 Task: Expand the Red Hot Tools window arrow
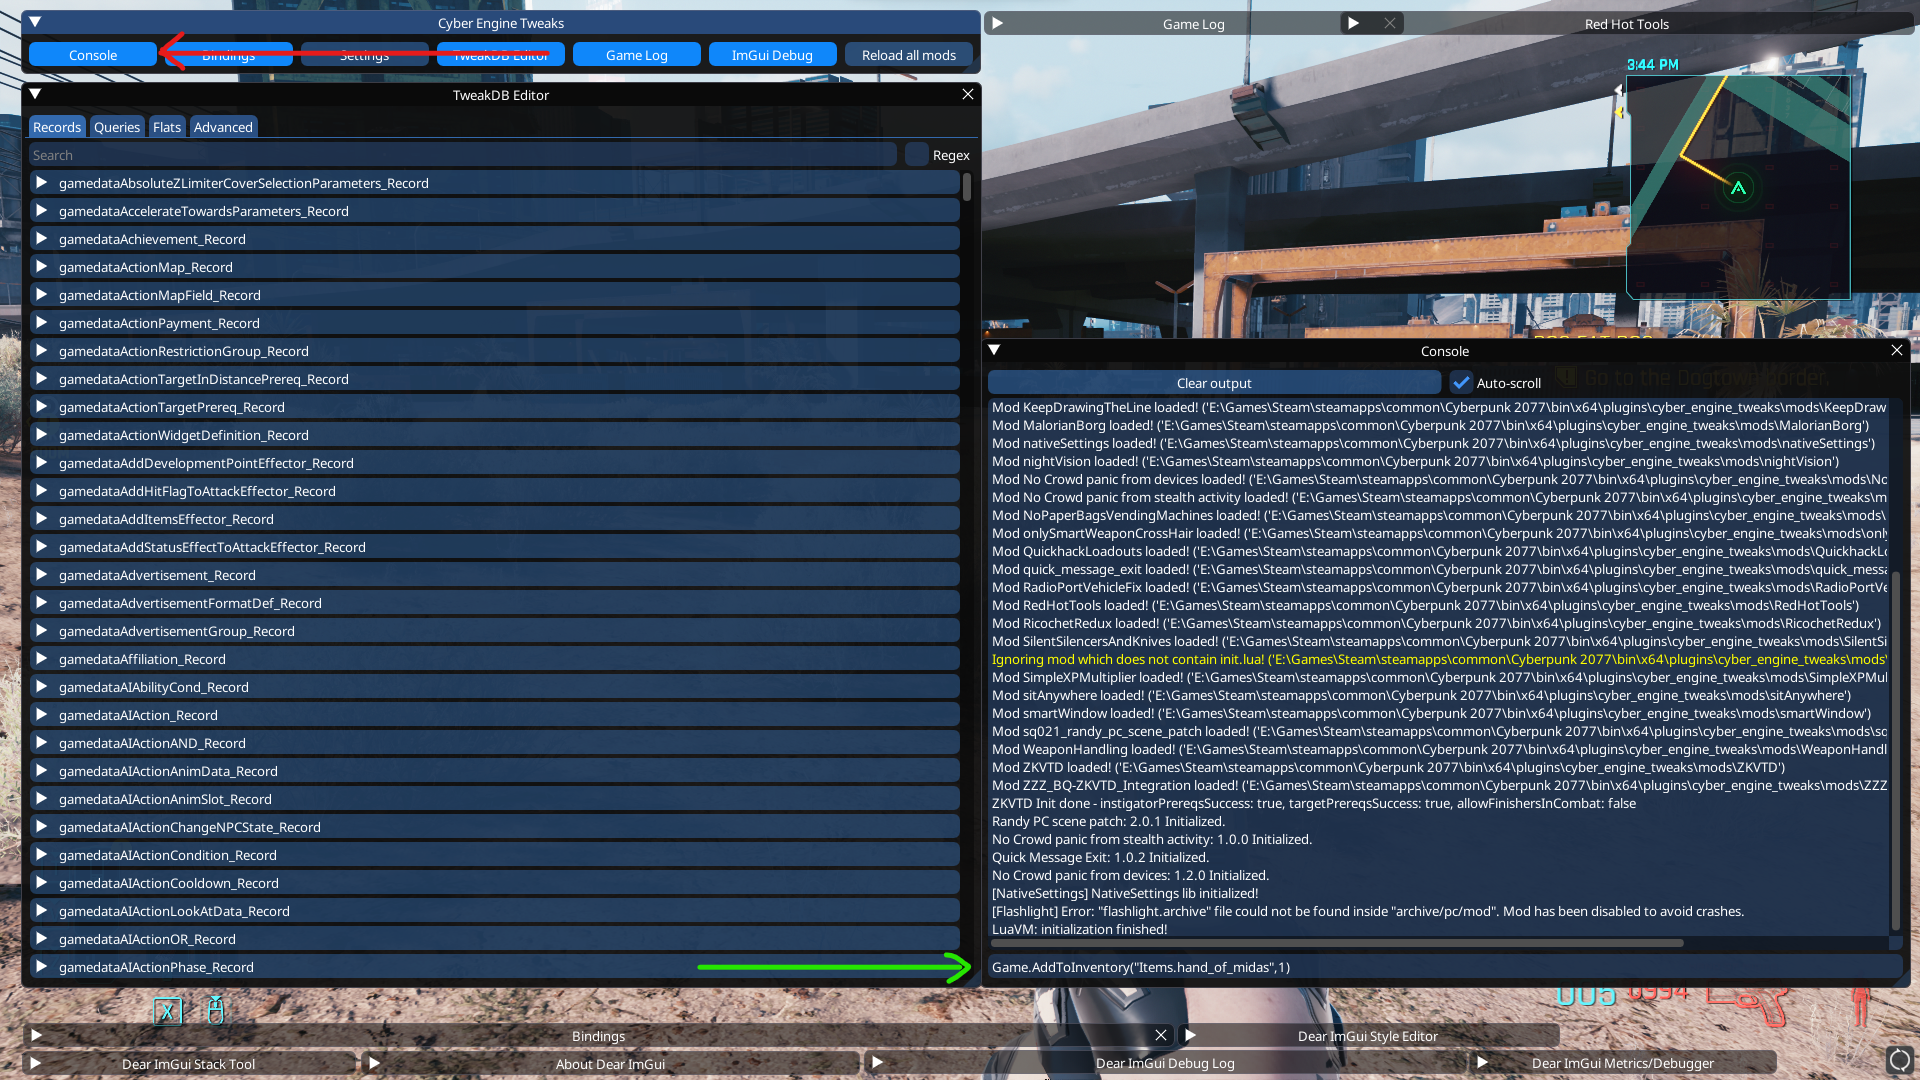pyautogui.click(x=1353, y=23)
